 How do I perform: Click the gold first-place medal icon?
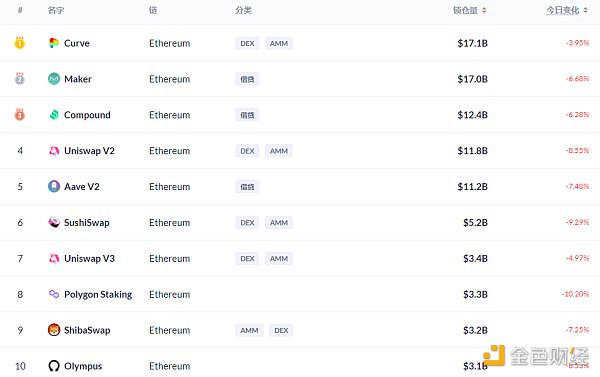tap(20, 43)
